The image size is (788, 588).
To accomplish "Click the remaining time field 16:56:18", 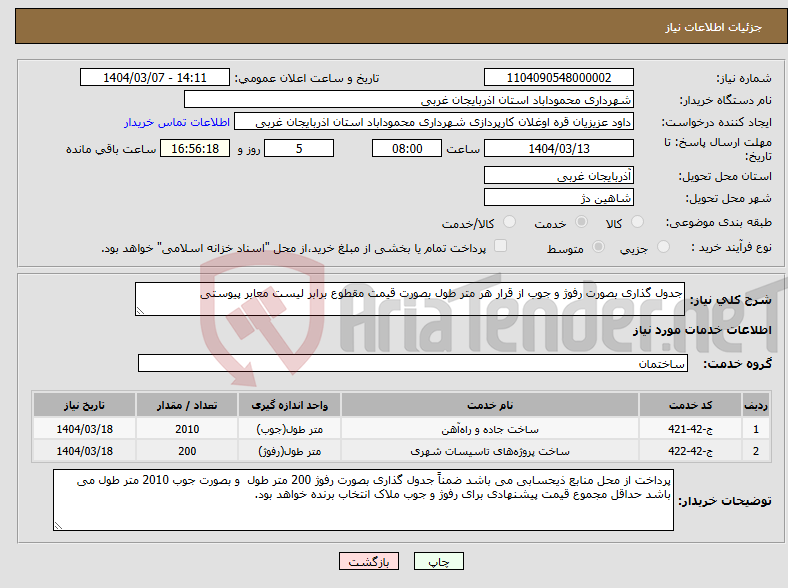I will [x=195, y=148].
